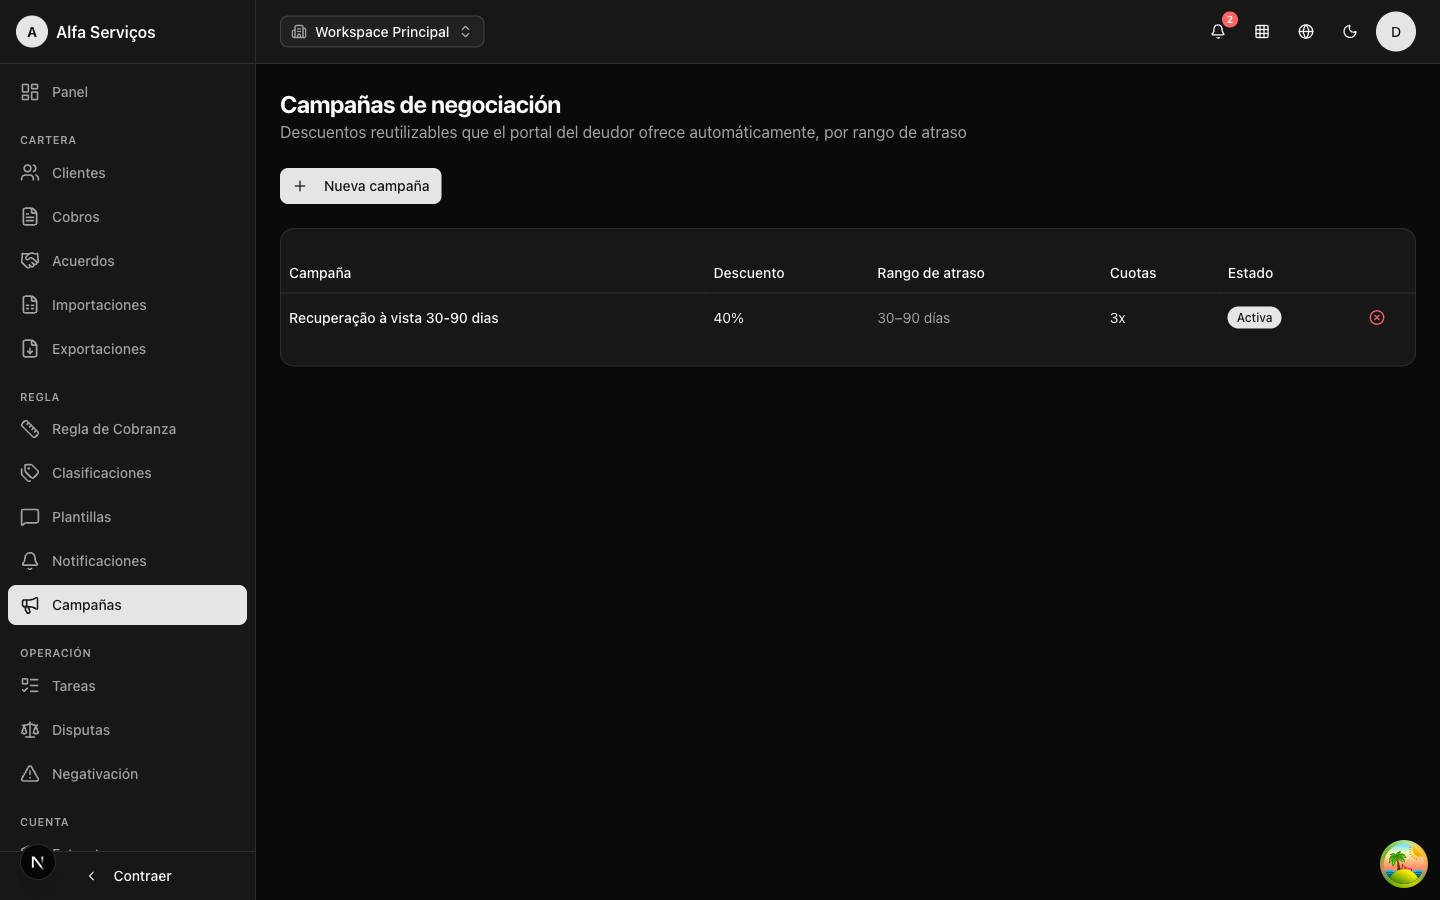This screenshot has width=1440, height=900.
Task: Click the Next.js N badge icon
Action: tap(38, 862)
